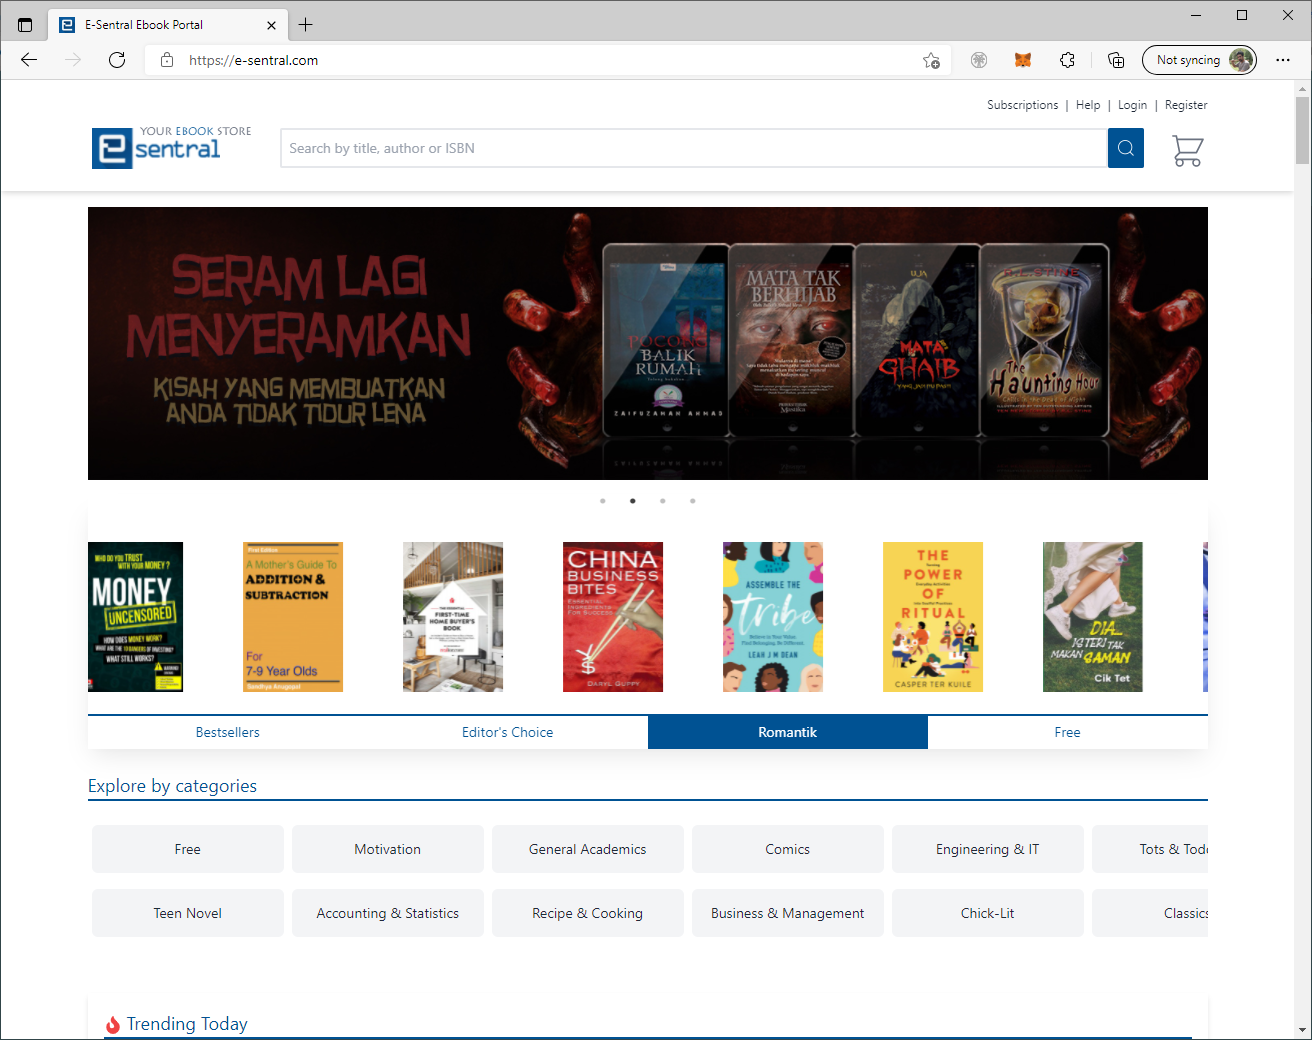Image resolution: width=1312 pixels, height=1040 pixels.
Task: Click the e-sentral logo
Action: [x=172, y=147]
